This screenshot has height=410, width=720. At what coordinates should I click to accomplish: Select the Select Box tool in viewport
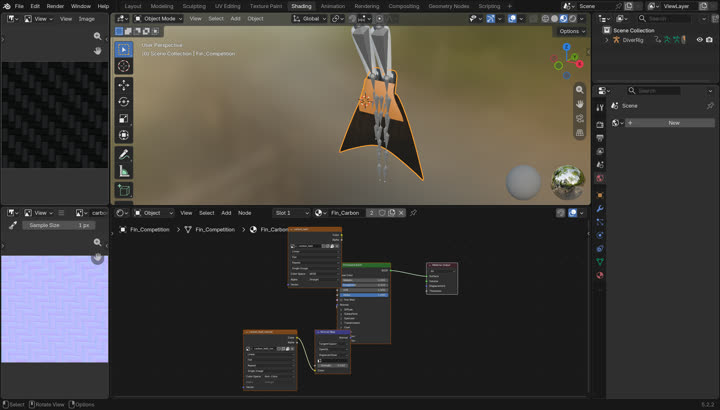click(x=124, y=49)
